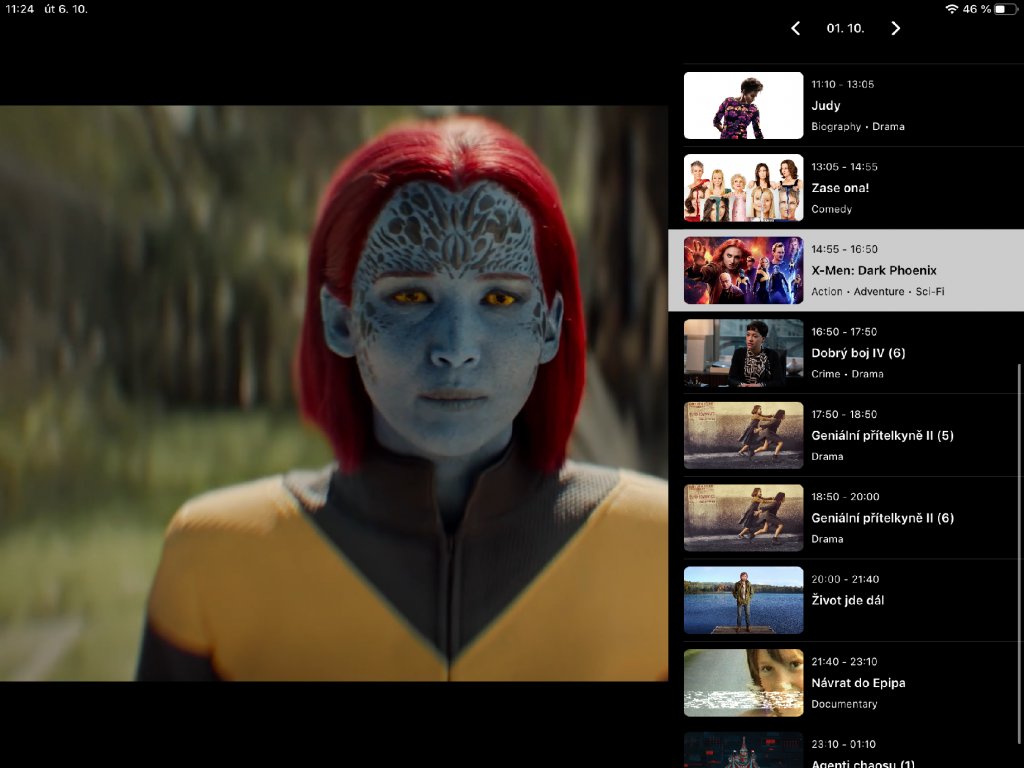Screen dimensions: 1024x768
Task: Go to the next day with the right chevron
Action: [x=895, y=28]
